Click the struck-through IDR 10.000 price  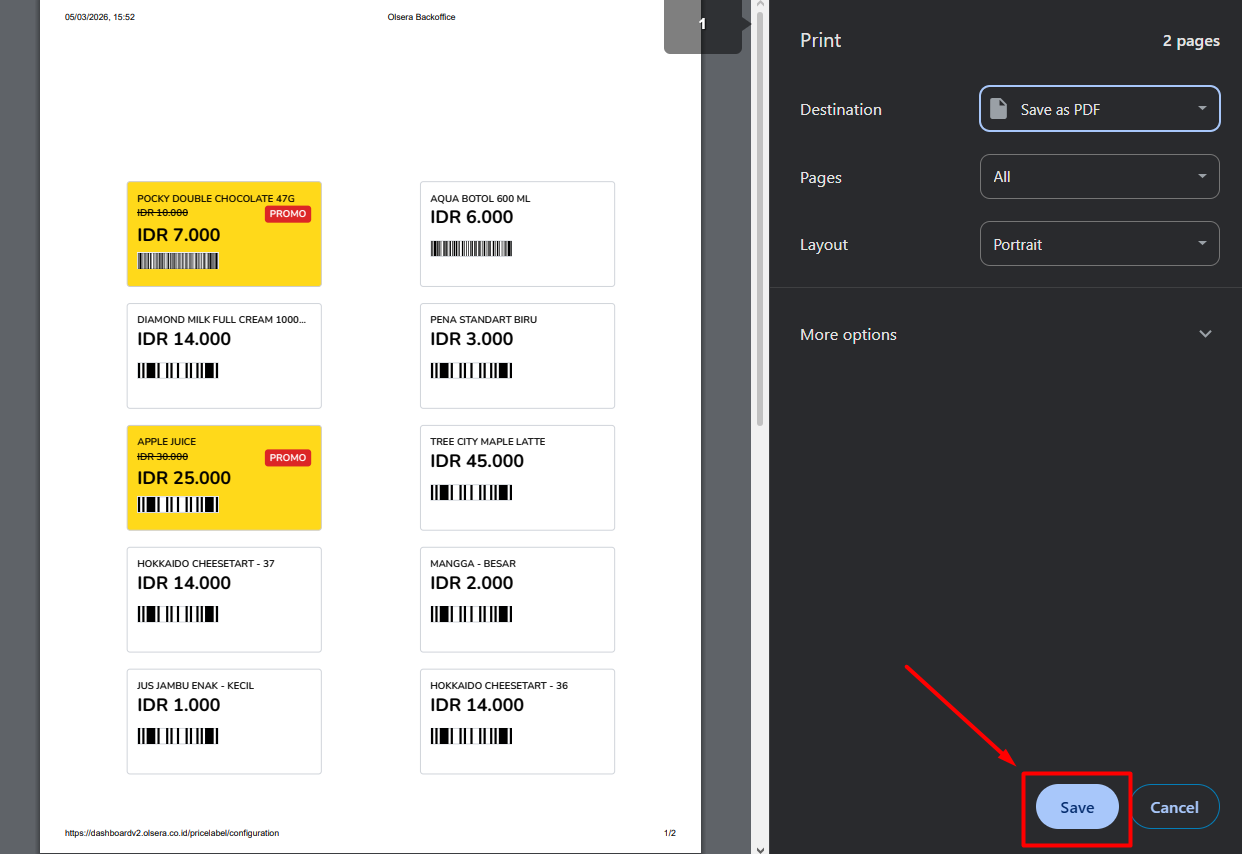[x=162, y=212]
